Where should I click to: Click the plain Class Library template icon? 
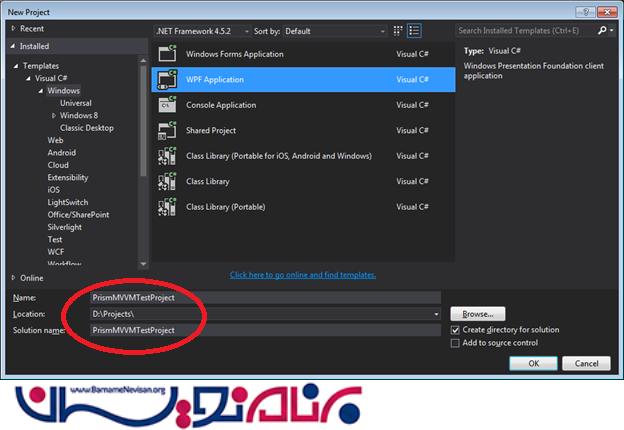point(167,181)
